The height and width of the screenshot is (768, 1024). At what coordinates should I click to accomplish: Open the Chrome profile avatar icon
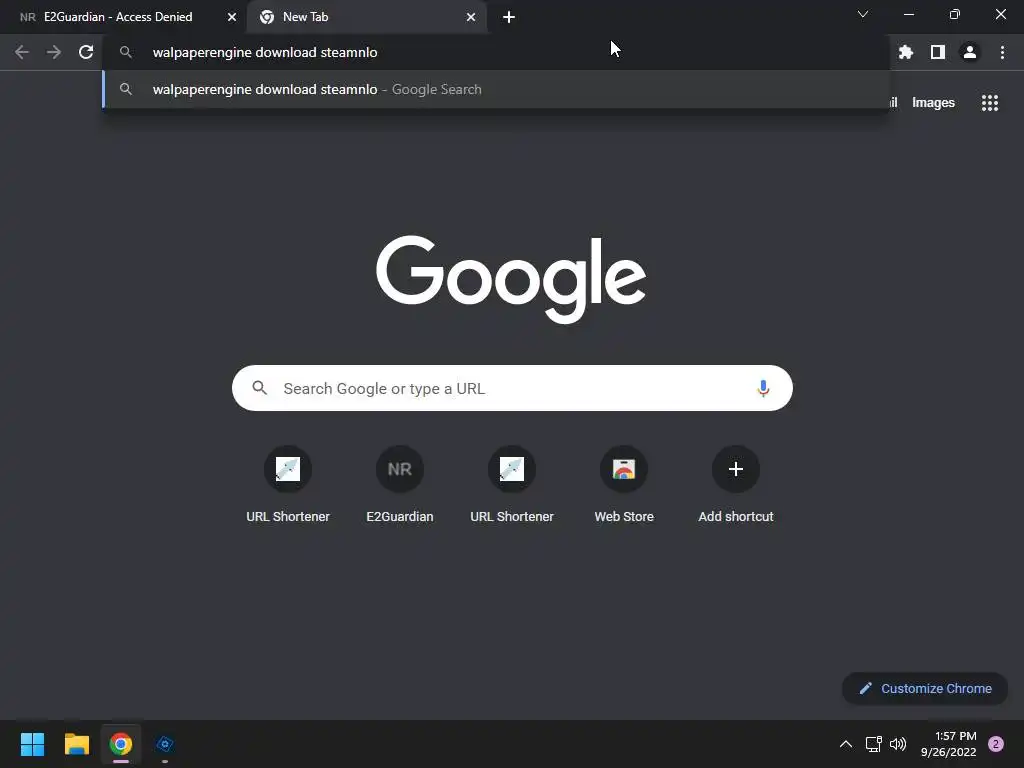pyautogui.click(x=970, y=52)
